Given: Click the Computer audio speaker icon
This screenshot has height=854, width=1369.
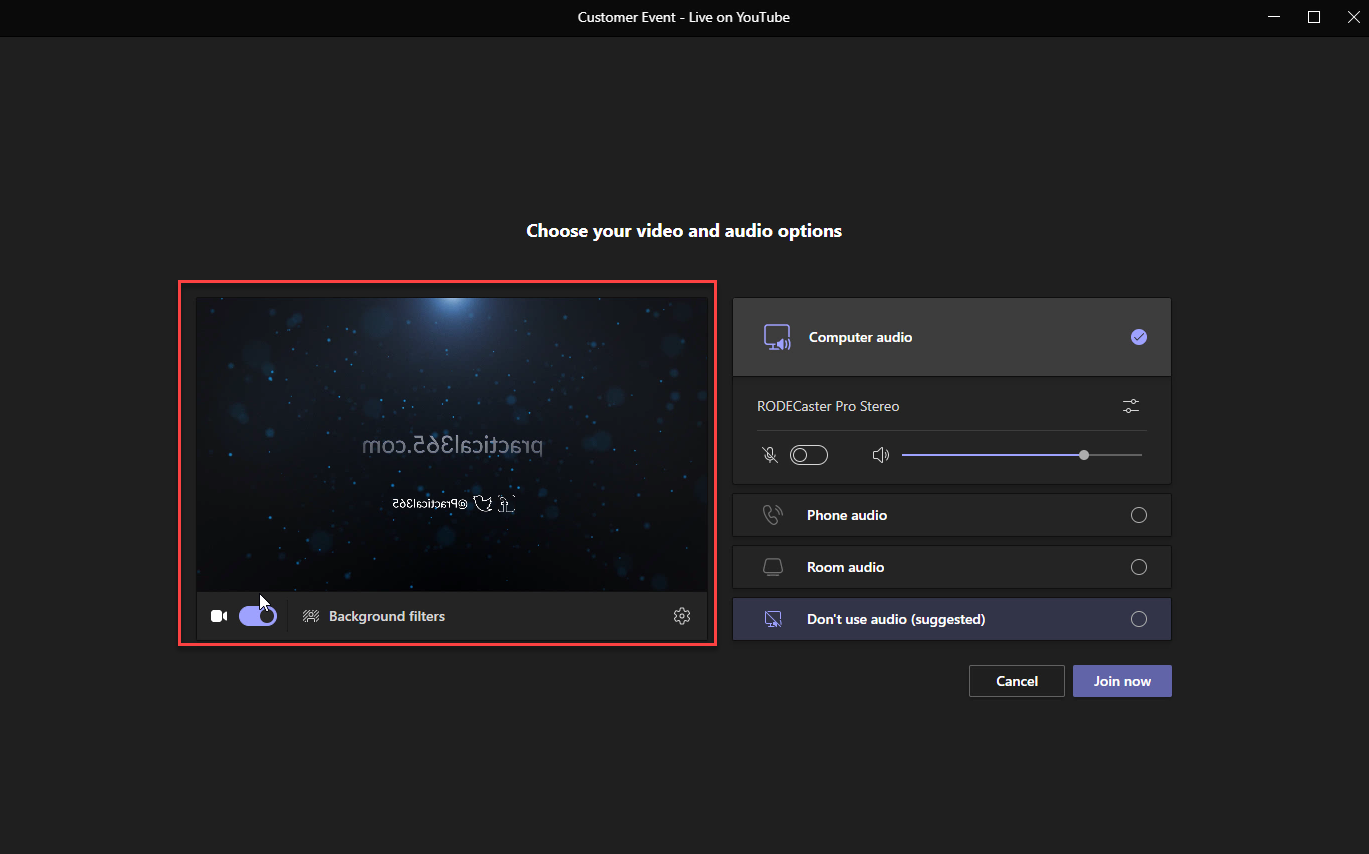Looking at the screenshot, I should coord(777,337).
